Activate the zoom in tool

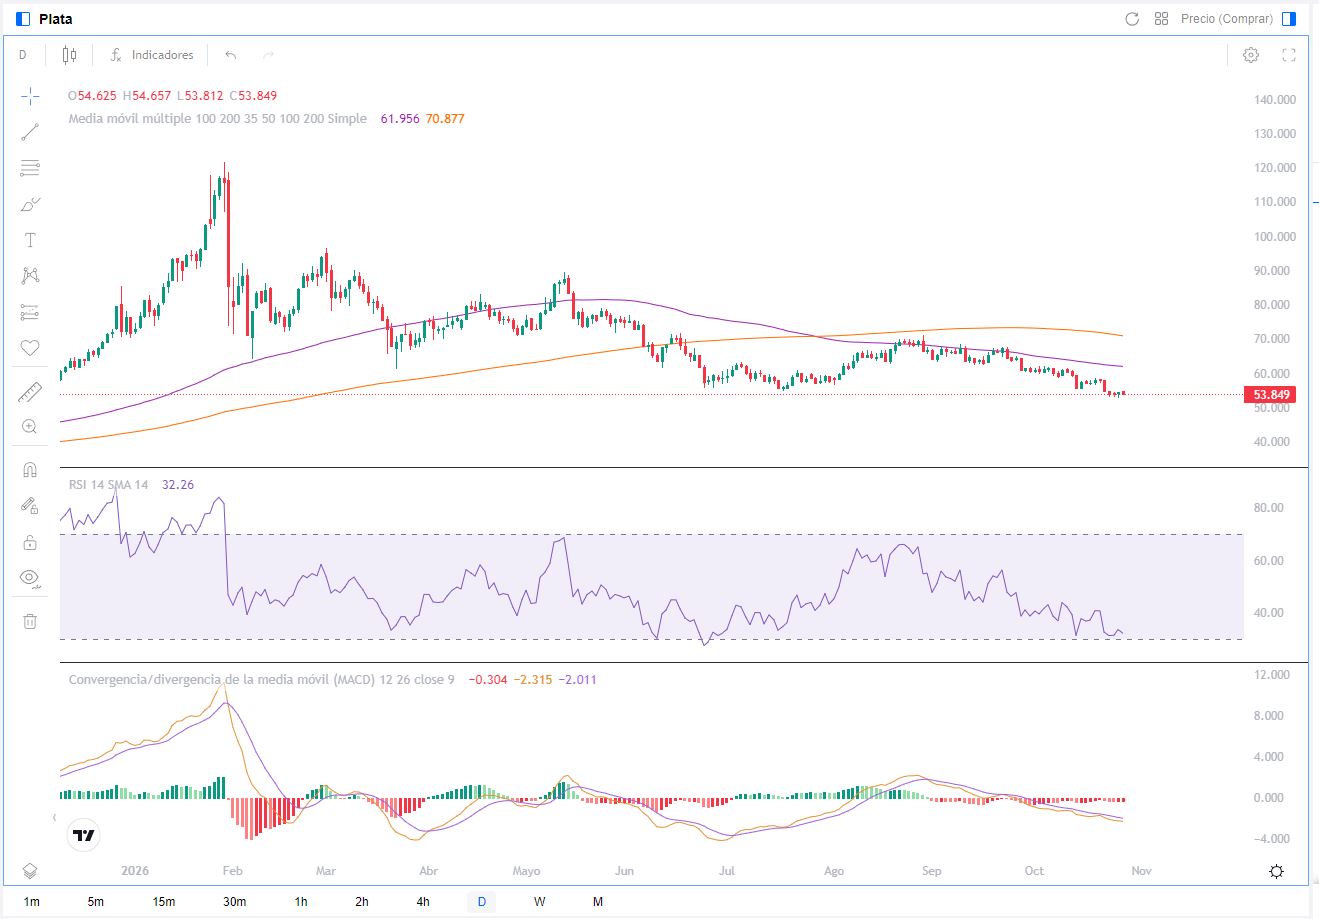click(30, 427)
